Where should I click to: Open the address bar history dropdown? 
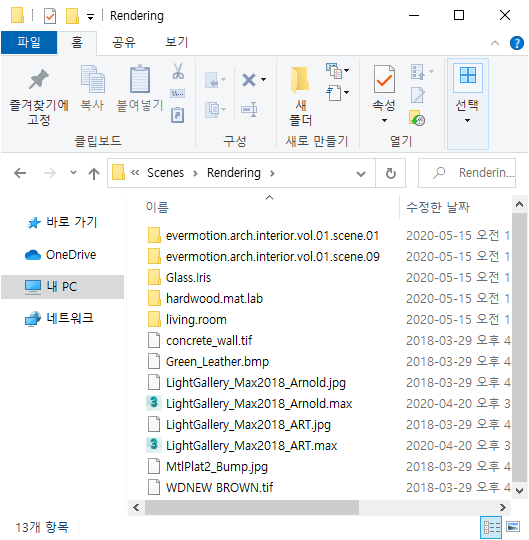(361, 174)
